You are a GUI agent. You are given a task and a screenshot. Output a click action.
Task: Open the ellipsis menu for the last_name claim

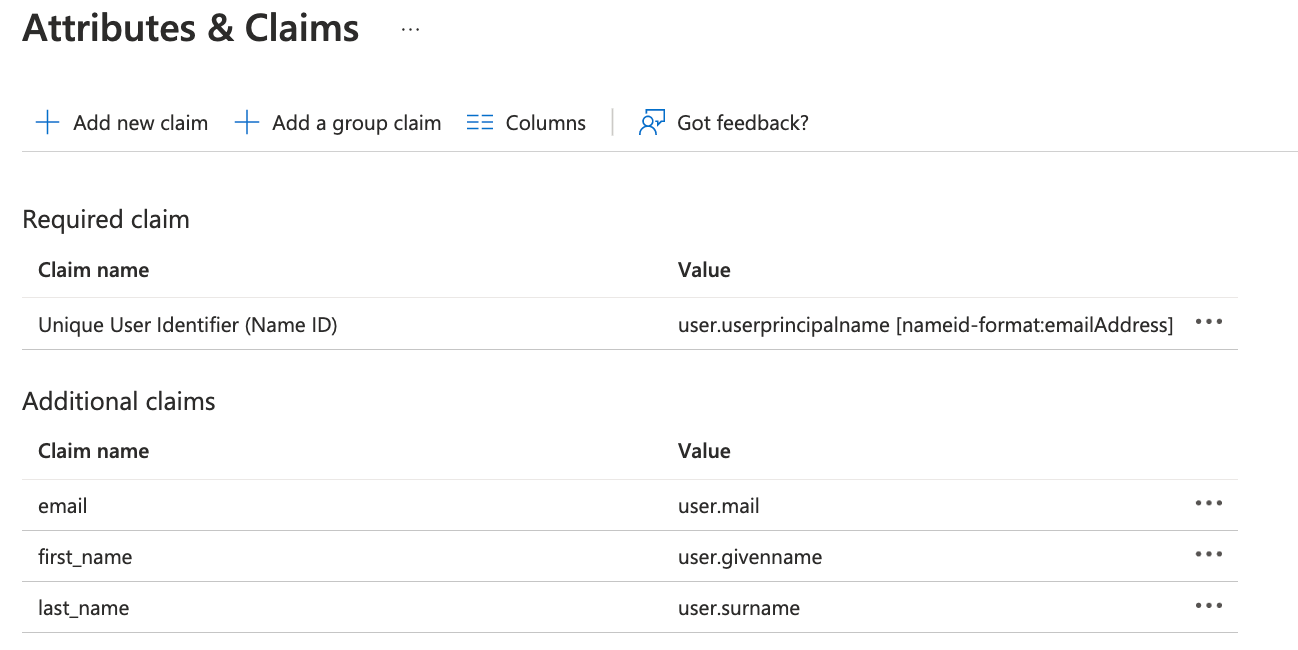point(1208,606)
